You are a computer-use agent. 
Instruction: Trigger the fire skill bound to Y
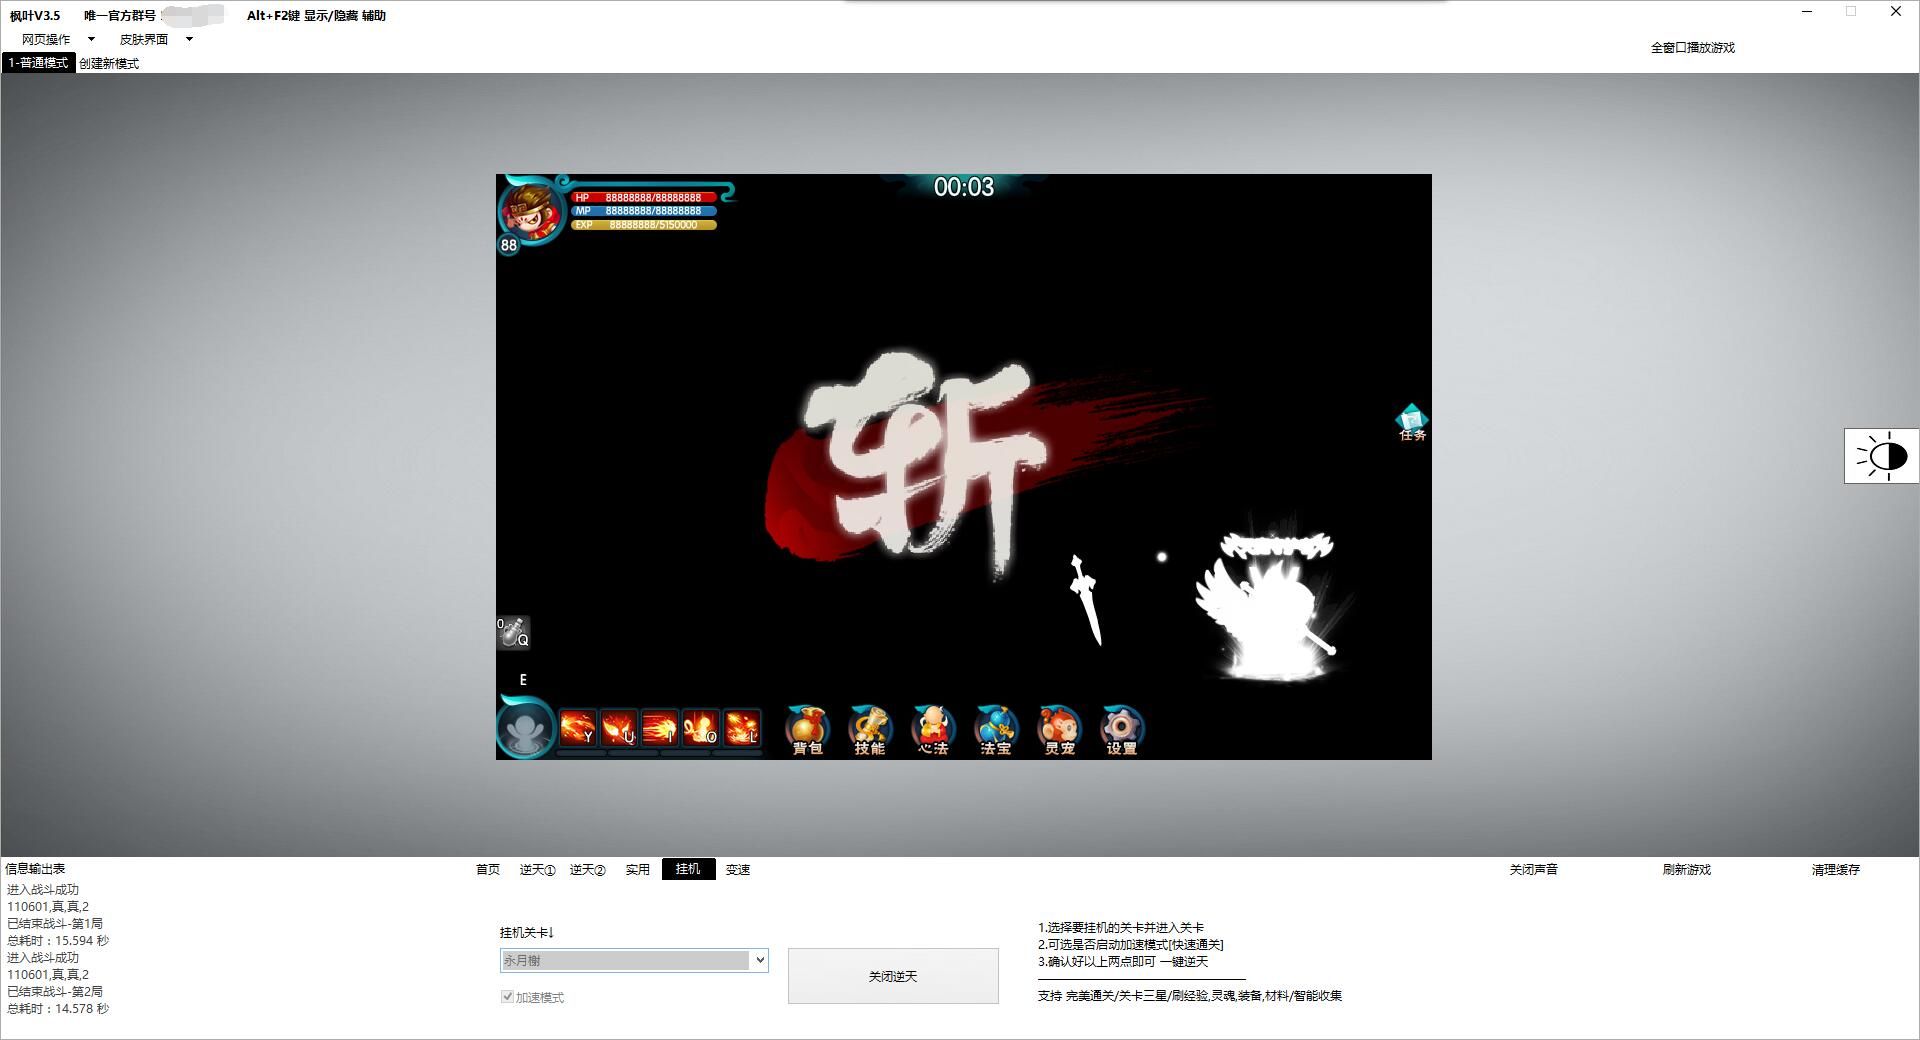tap(577, 727)
